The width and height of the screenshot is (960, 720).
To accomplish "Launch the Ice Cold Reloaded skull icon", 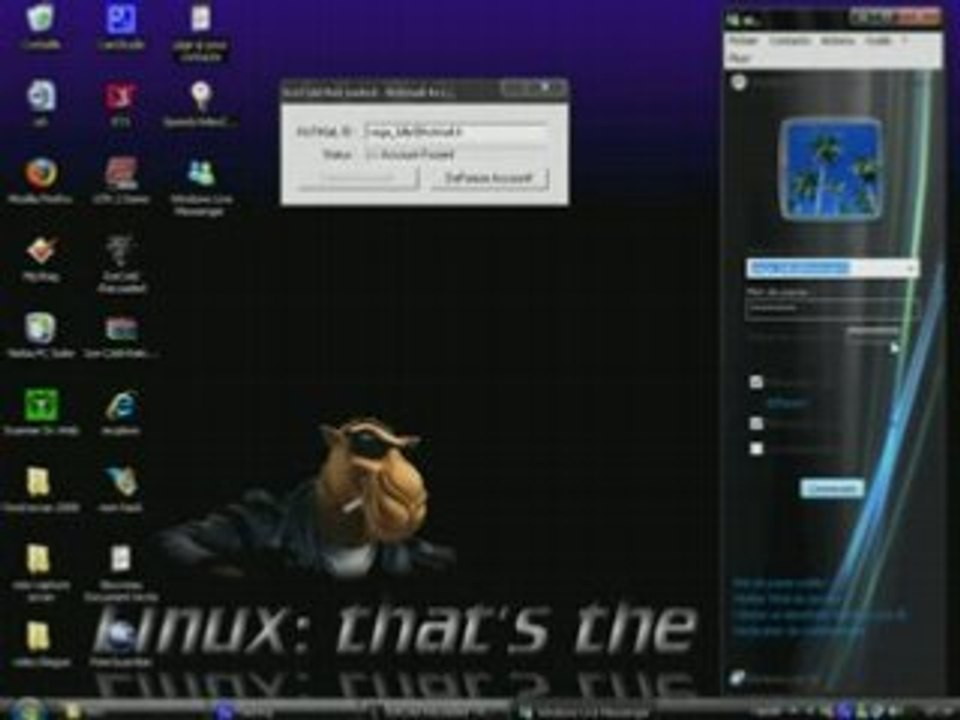I will coord(121,263).
